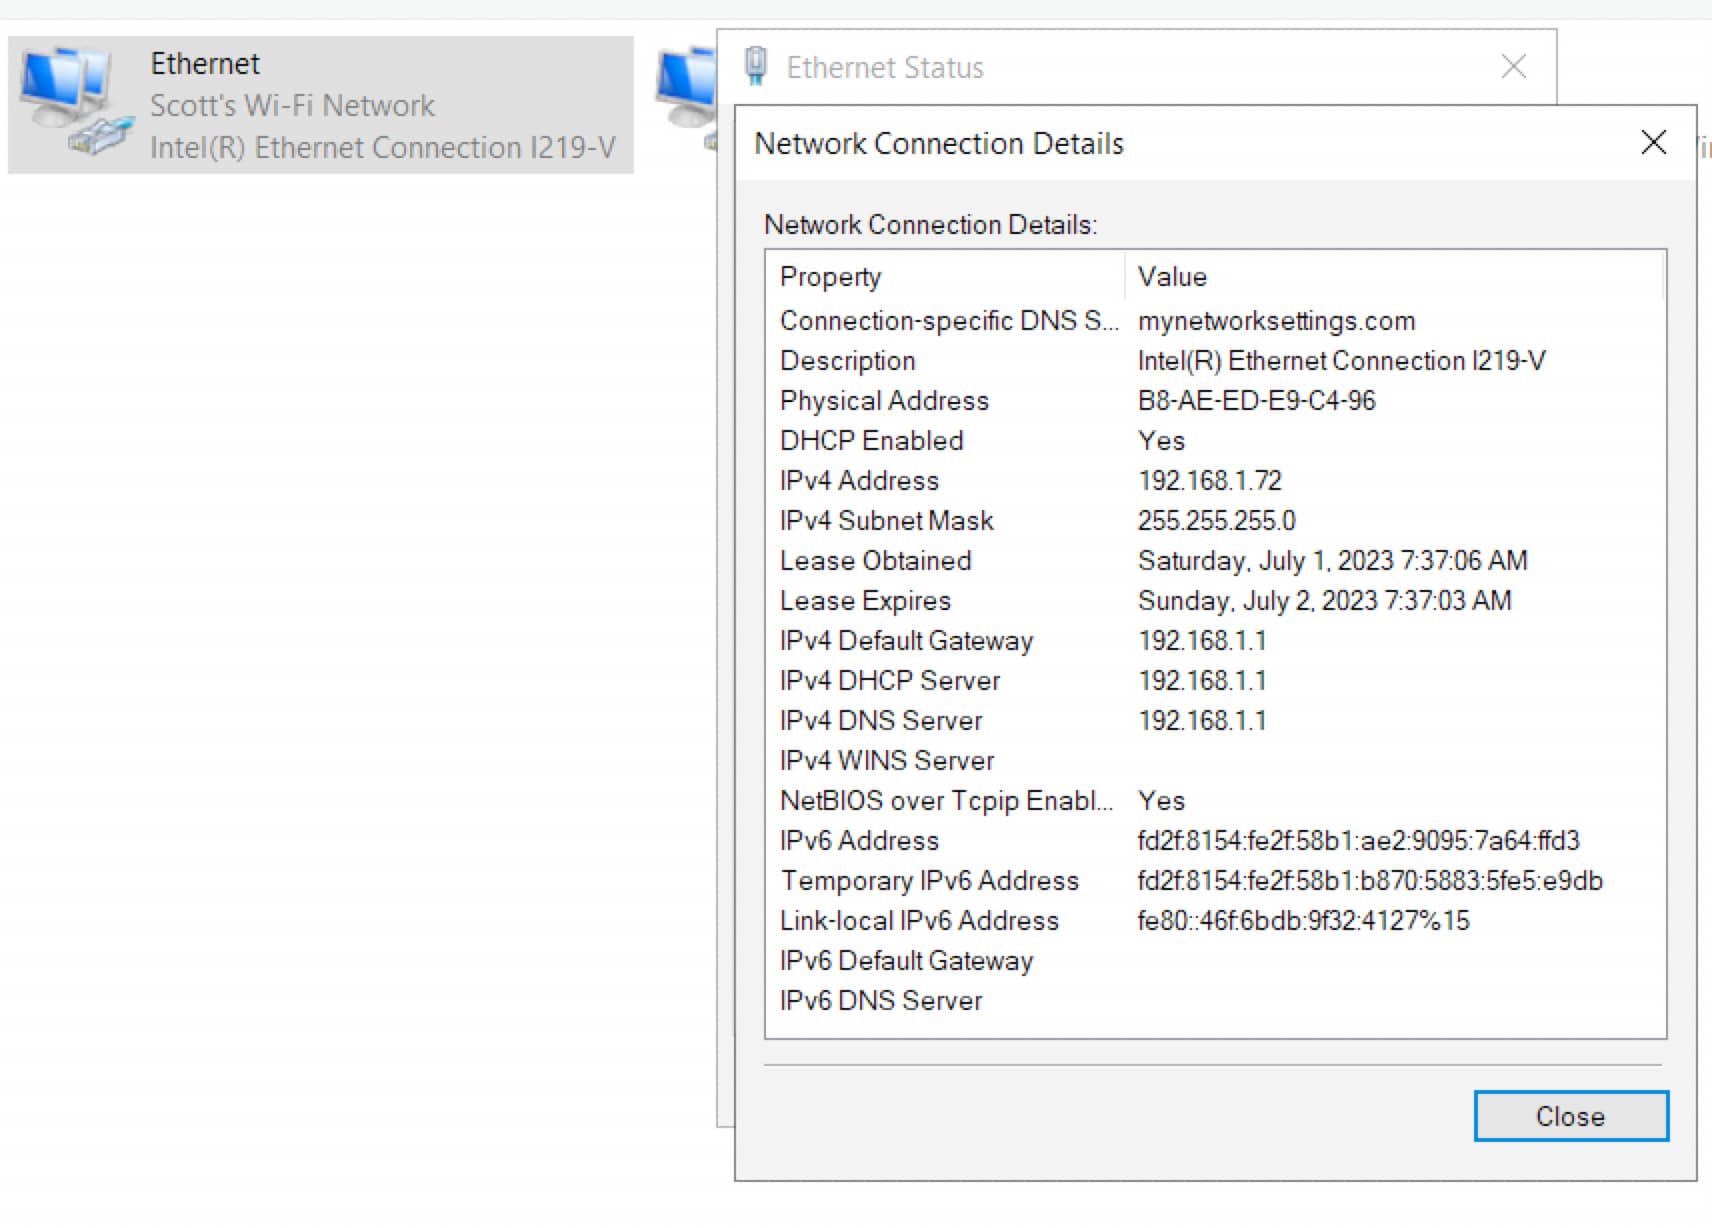This screenshot has height=1228, width=1712.
Task: Select the IPv4 Default Gateway property
Action: point(906,641)
